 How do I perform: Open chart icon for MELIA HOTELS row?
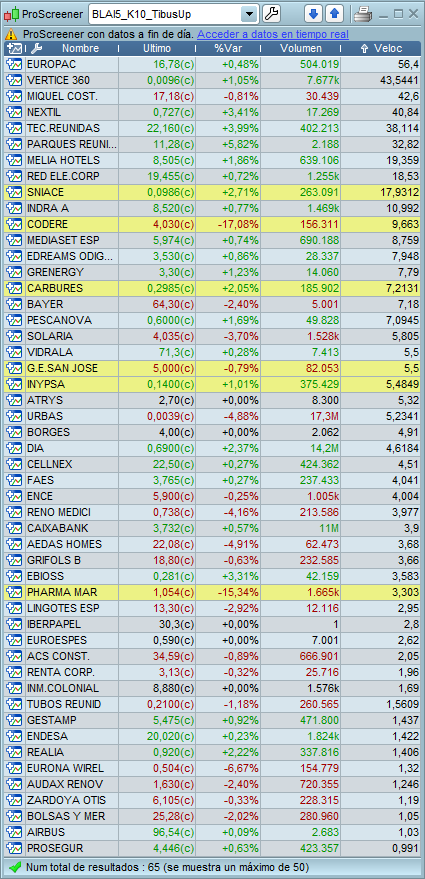click(x=13, y=160)
